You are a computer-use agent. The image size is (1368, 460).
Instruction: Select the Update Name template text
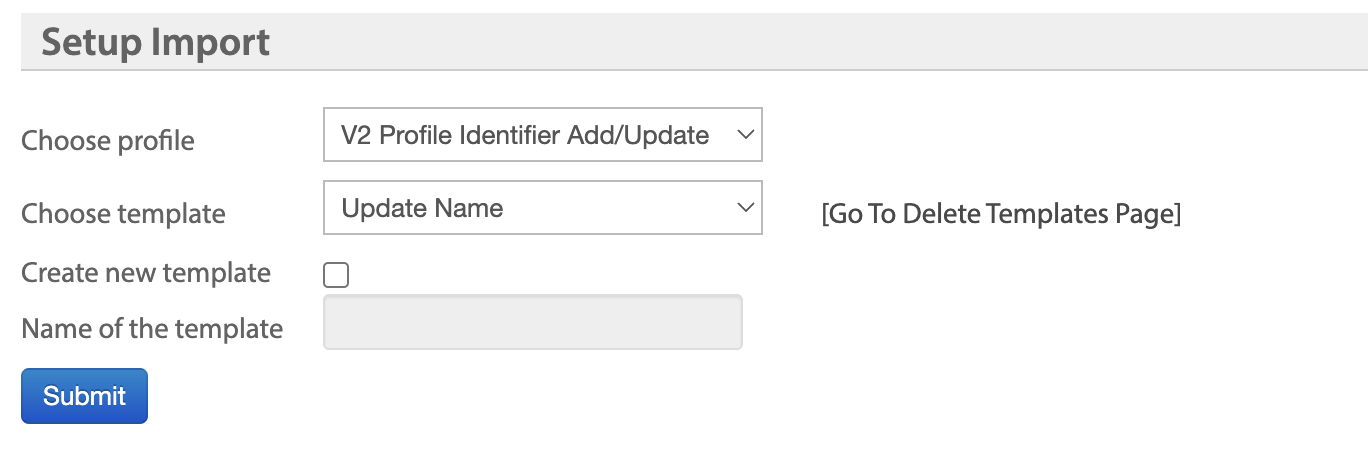pyautogui.click(x=422, y=208)
